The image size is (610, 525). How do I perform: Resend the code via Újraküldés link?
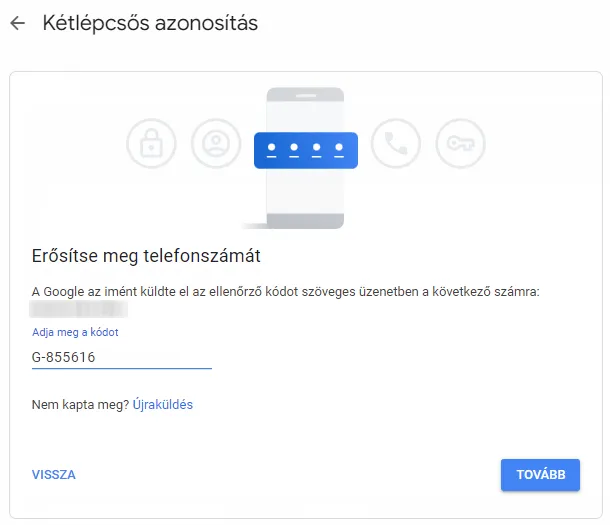(x=163, y=405)
